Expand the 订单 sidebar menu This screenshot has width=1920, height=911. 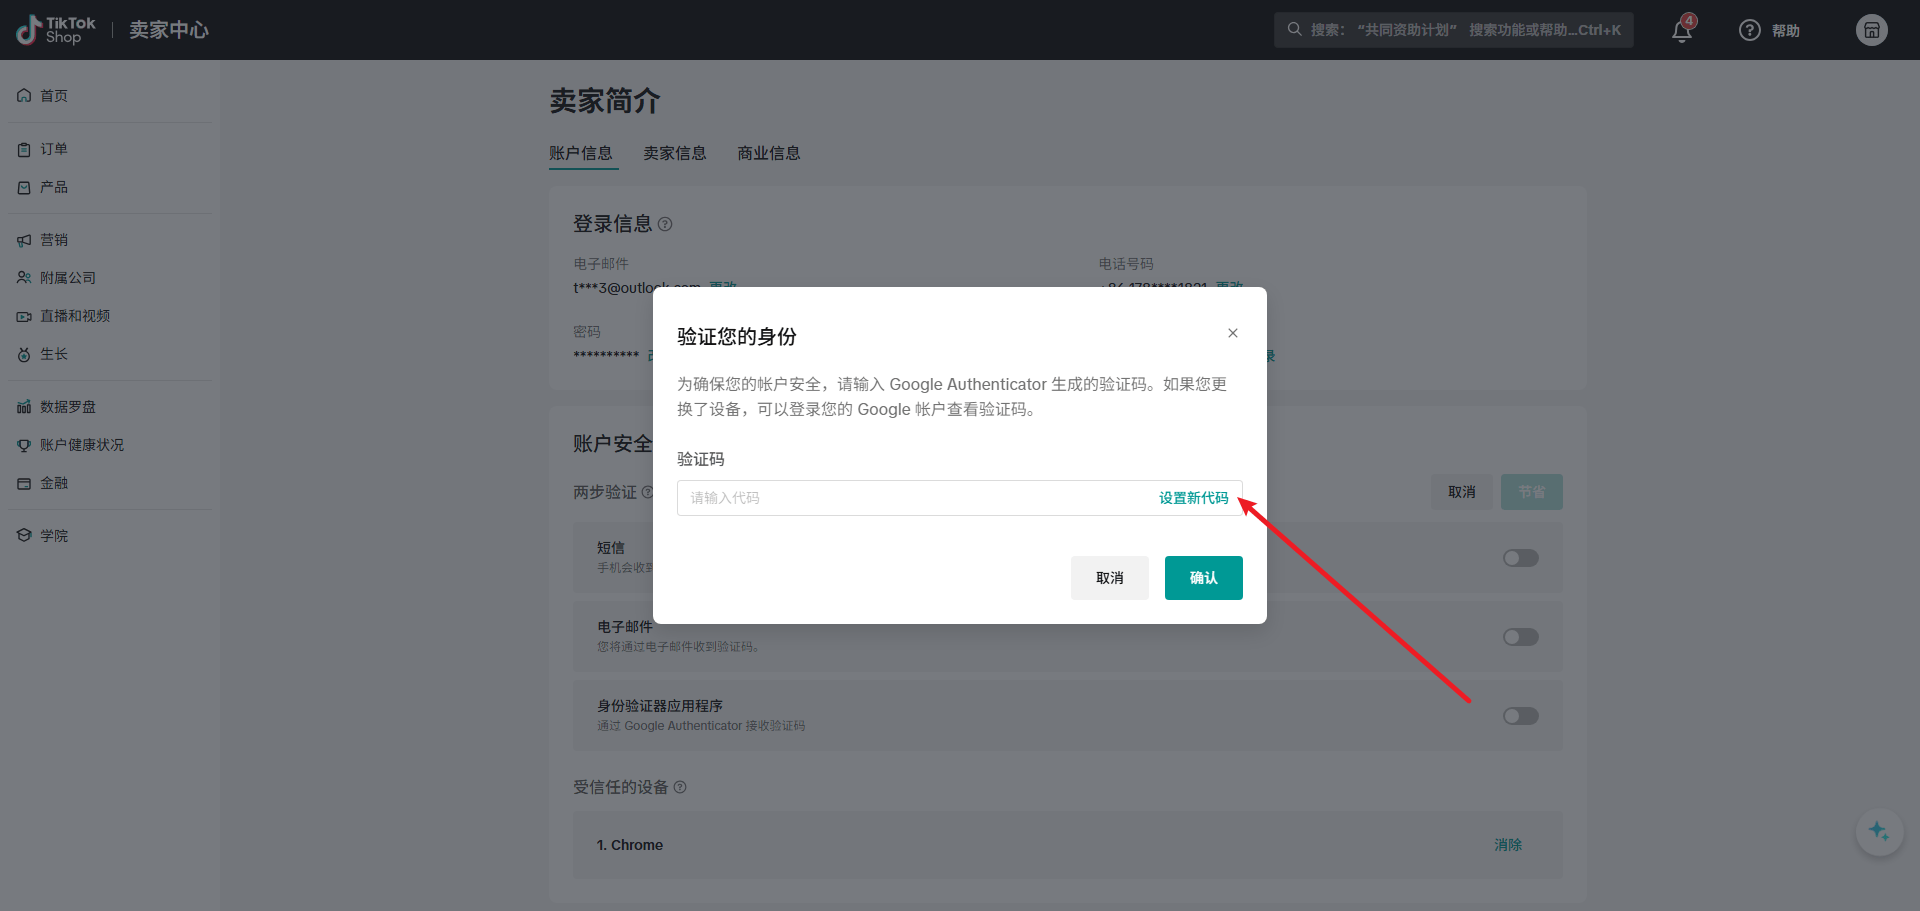pyautogui.click(x=54, y=149)
